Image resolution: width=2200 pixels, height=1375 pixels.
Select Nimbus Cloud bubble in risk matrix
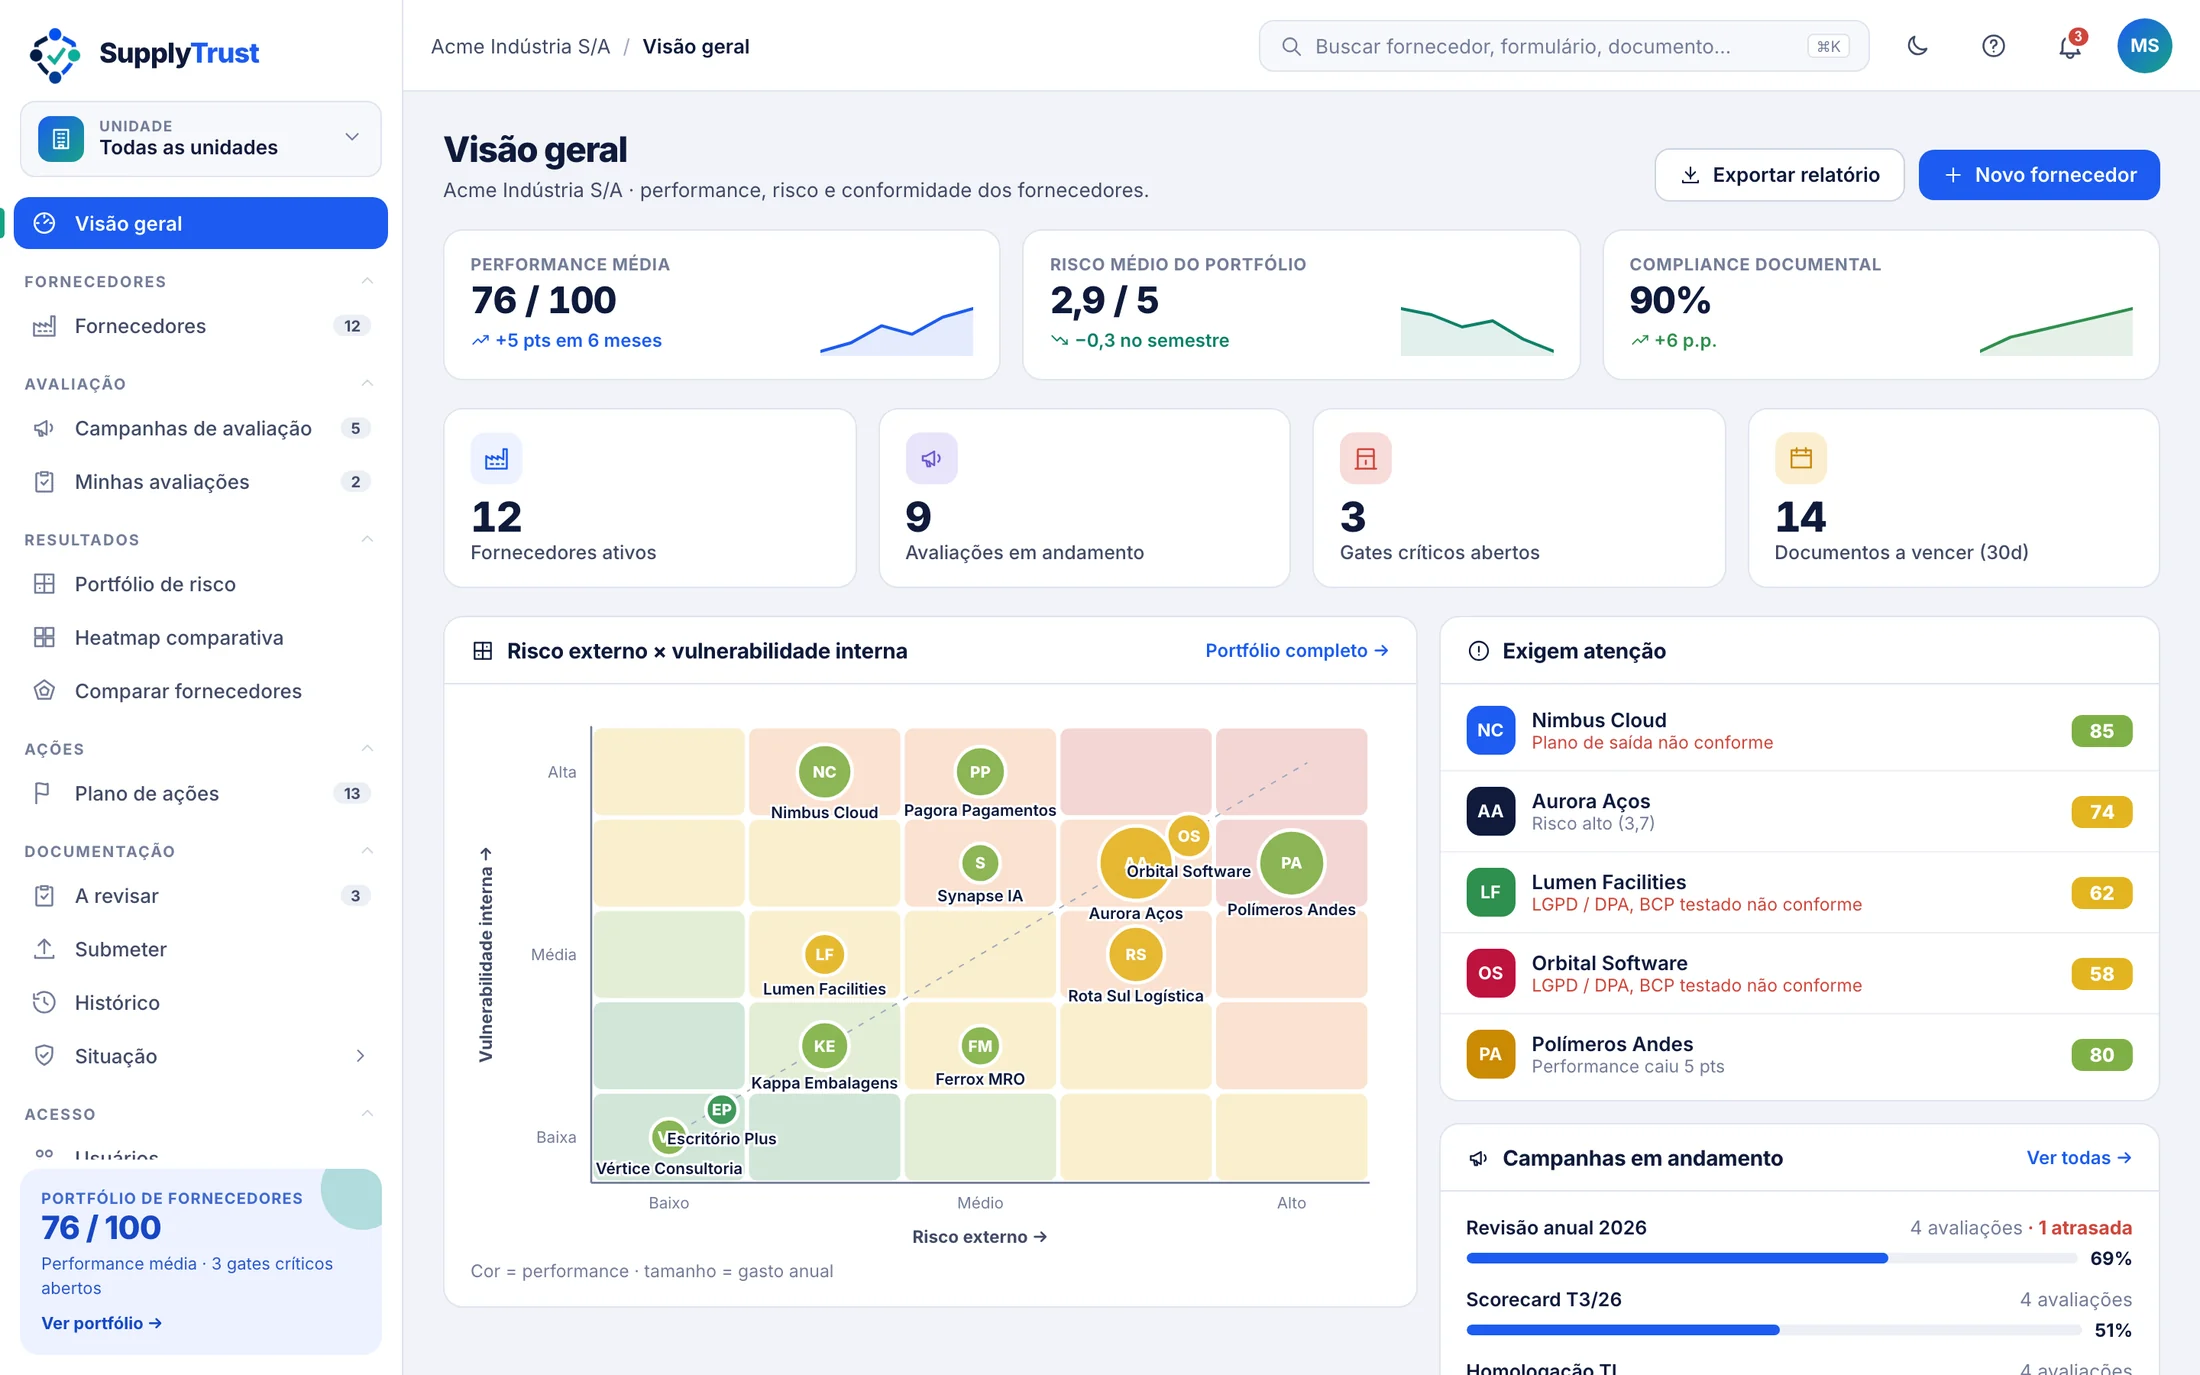pyautogui.click(x=824, y=772)
